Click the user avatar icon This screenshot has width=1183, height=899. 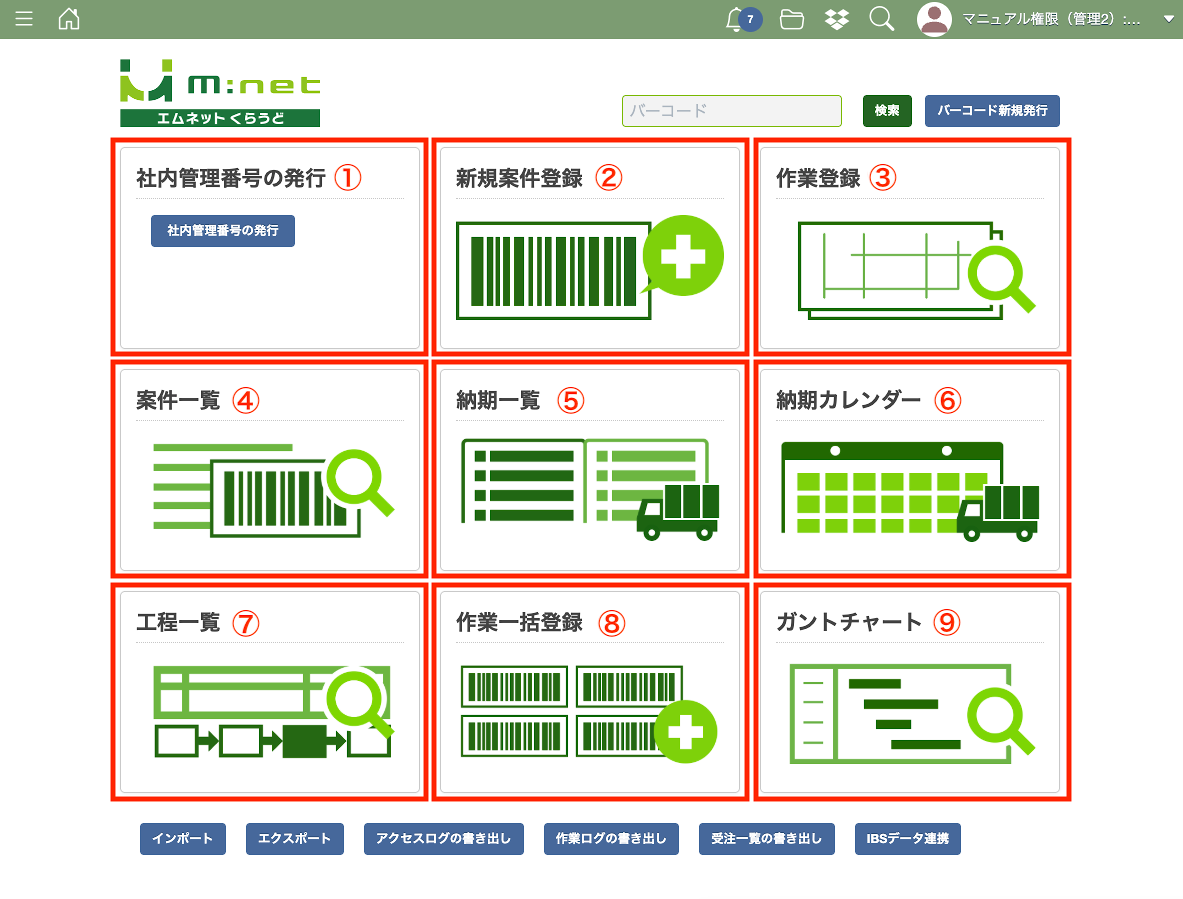pyautogui.click(x=934, y=19)
